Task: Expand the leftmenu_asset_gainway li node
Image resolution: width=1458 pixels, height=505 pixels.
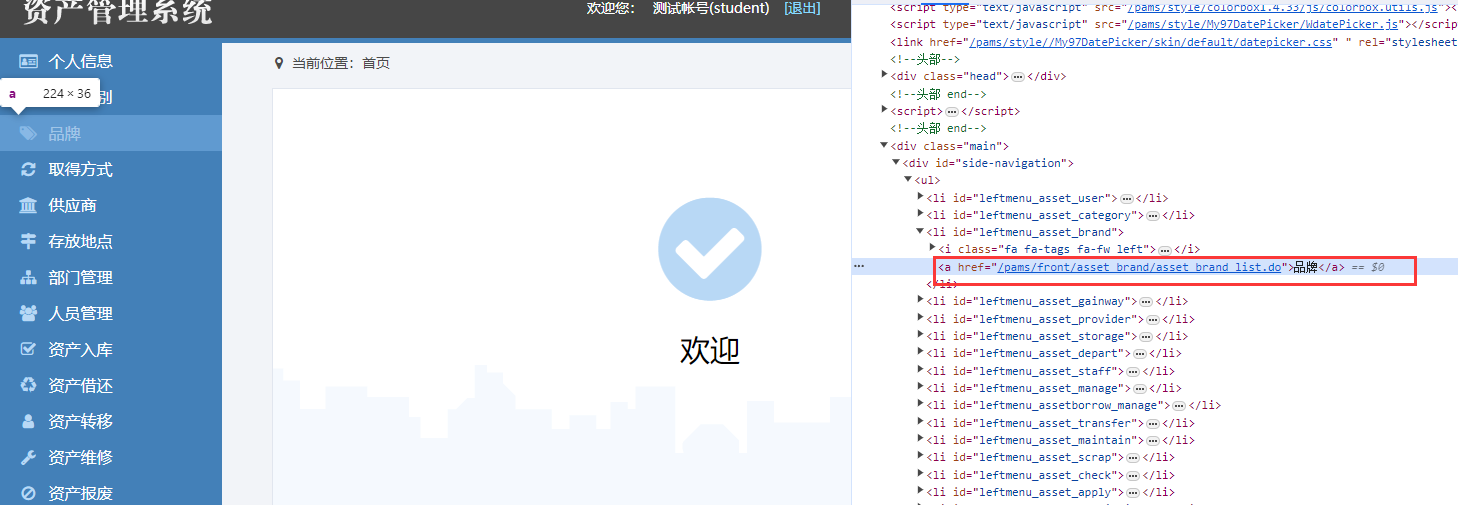Action: coord(920,300)
